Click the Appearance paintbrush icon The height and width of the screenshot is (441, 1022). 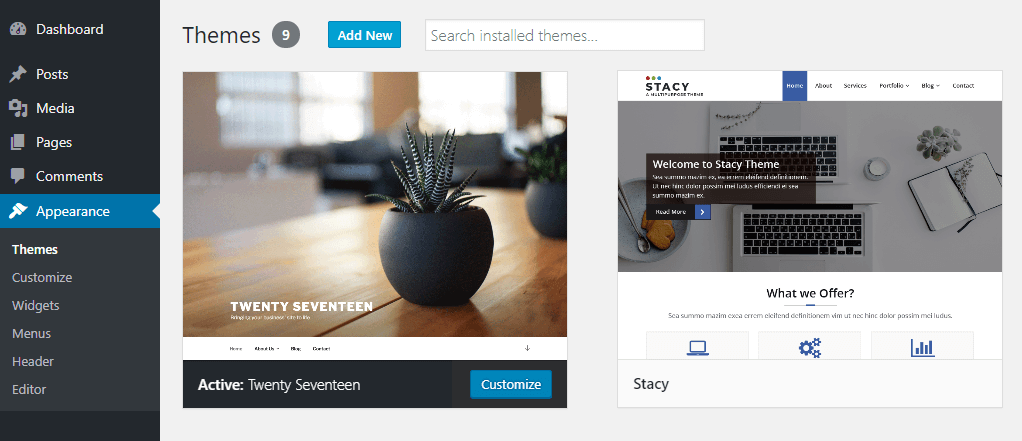coord(18,211)
